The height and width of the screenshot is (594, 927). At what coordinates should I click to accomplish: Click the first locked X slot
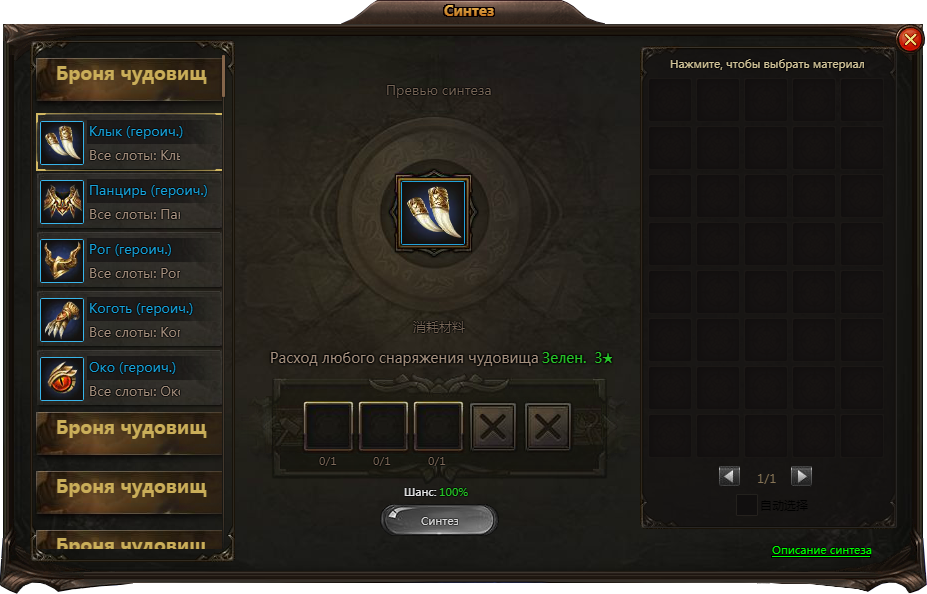coord(493,426)
